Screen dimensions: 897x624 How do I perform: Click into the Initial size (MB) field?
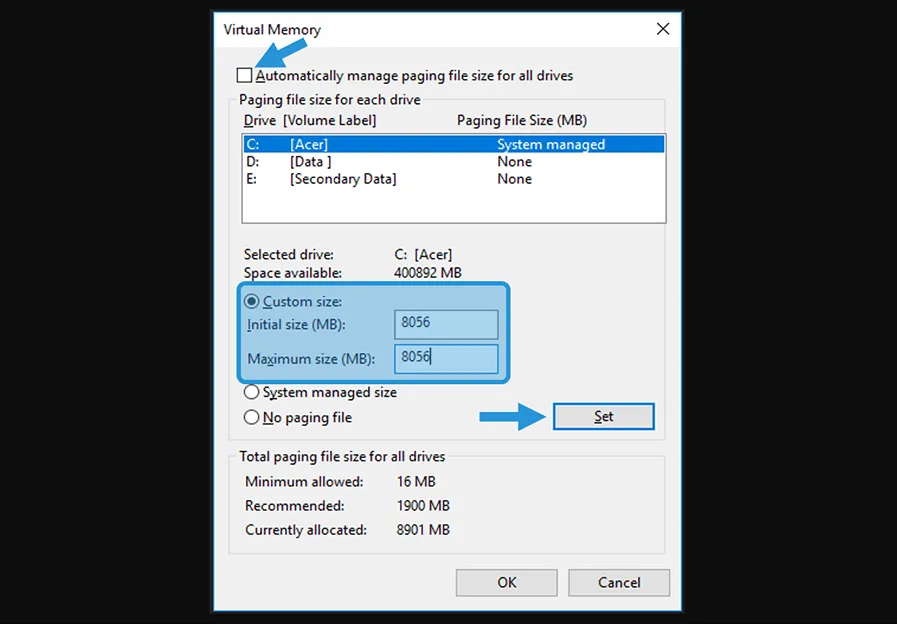coord(446,324)
